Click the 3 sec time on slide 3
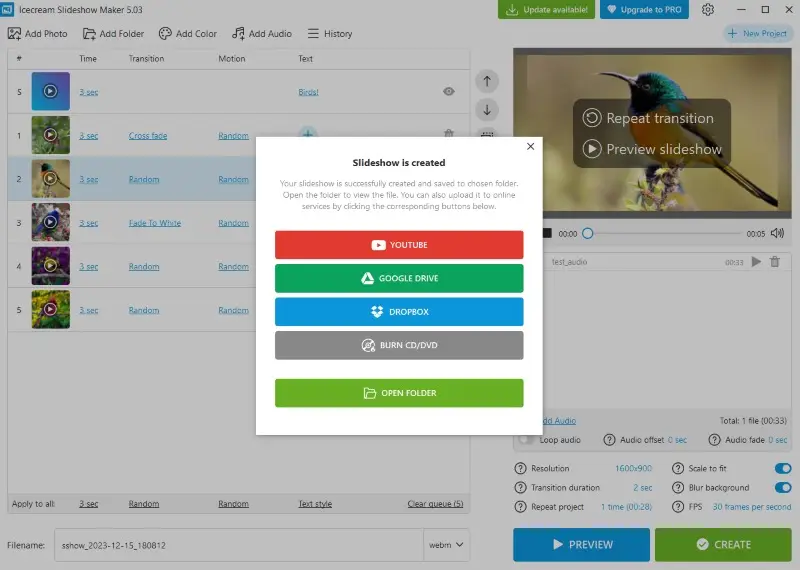 pos(89,223)
